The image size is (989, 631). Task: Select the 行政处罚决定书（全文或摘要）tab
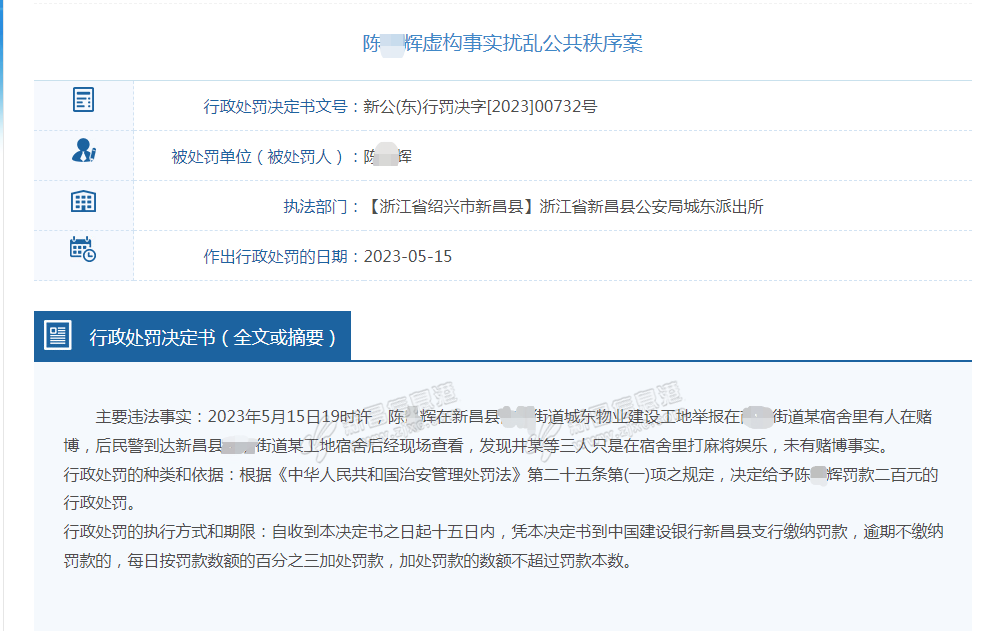(213, 338)
